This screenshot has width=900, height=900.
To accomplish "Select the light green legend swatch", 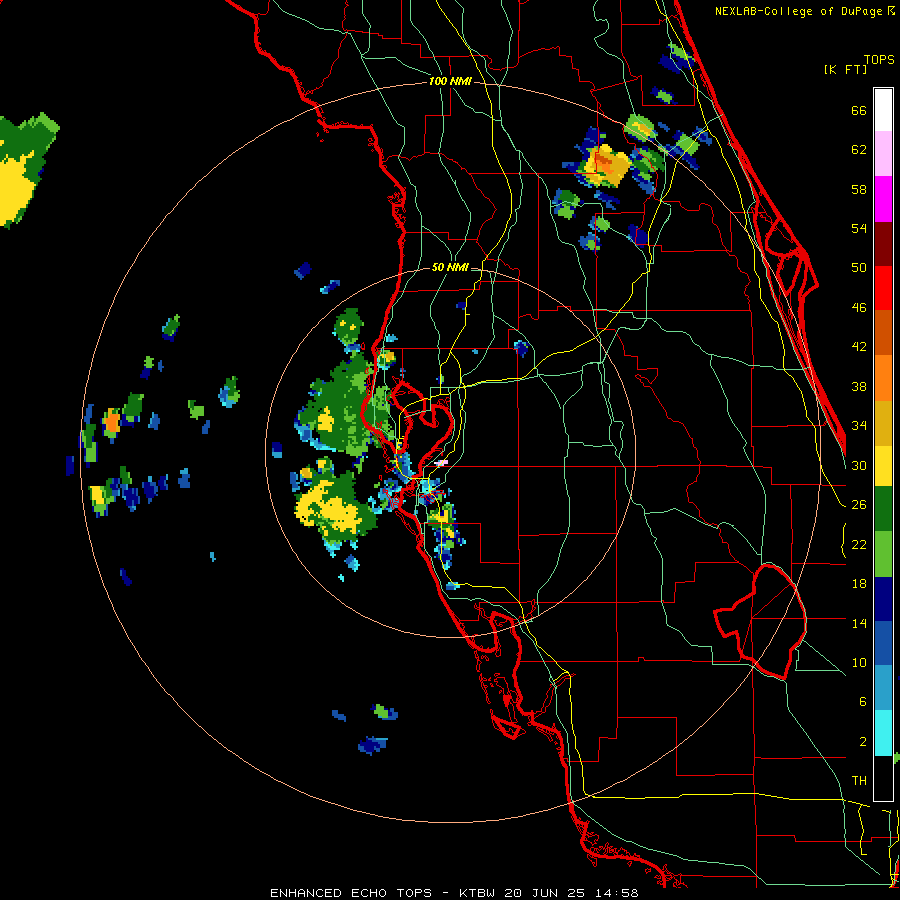I will click(x=883, y=554).
